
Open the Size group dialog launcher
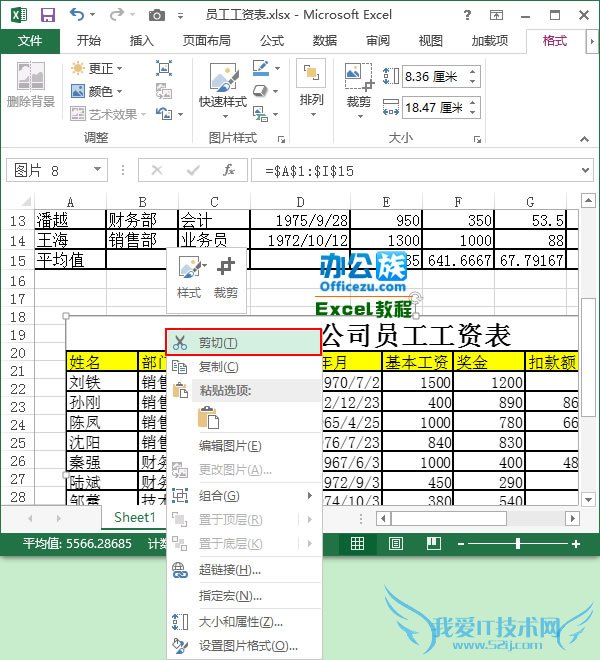(x=477, y=139)
